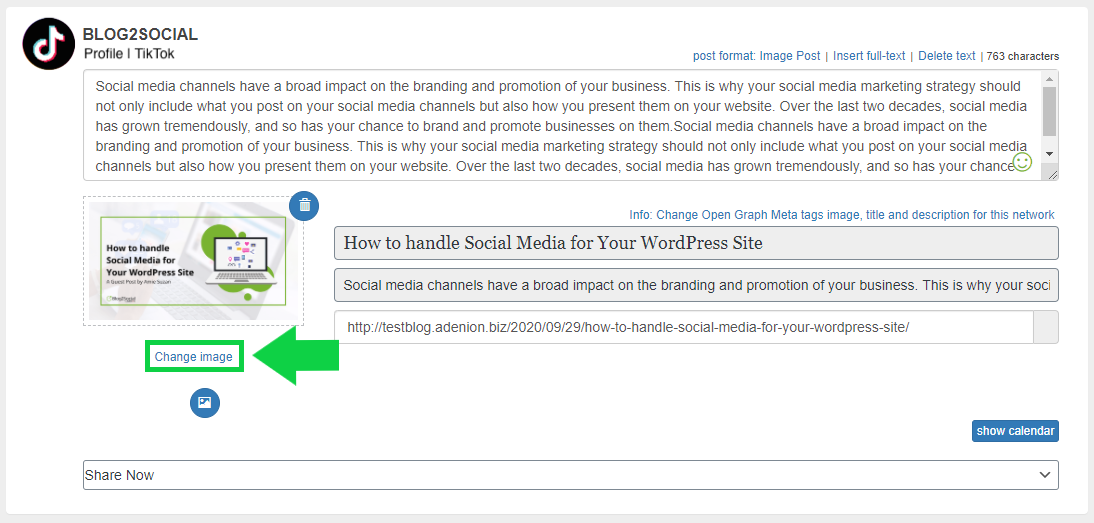
Task: Click the Change image link
Action: (193, 356)
